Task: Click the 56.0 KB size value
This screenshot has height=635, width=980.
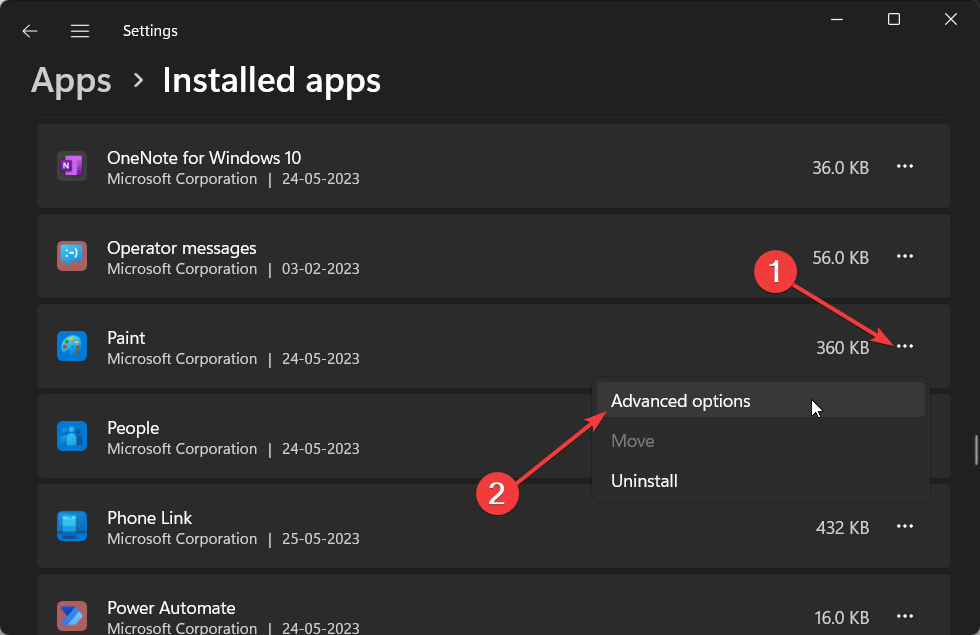Action: (x=840, y=258)
